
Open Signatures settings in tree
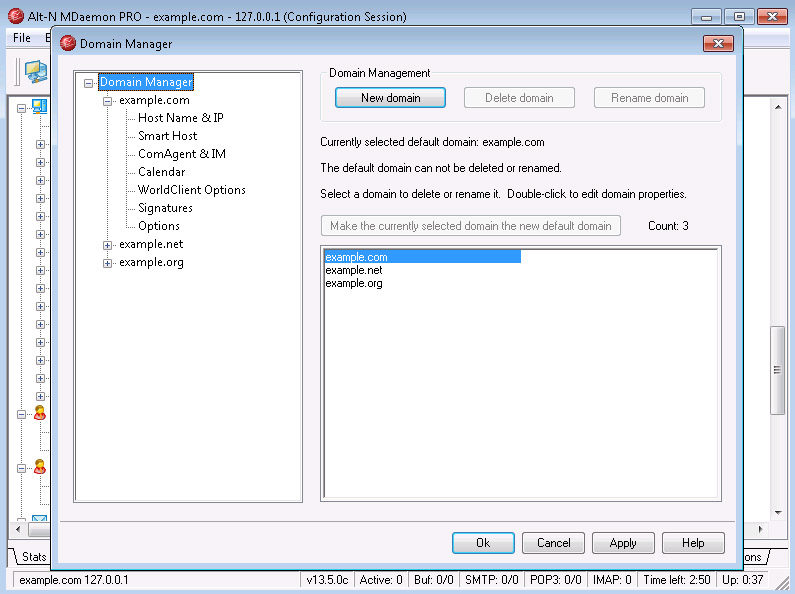(165, 208)
